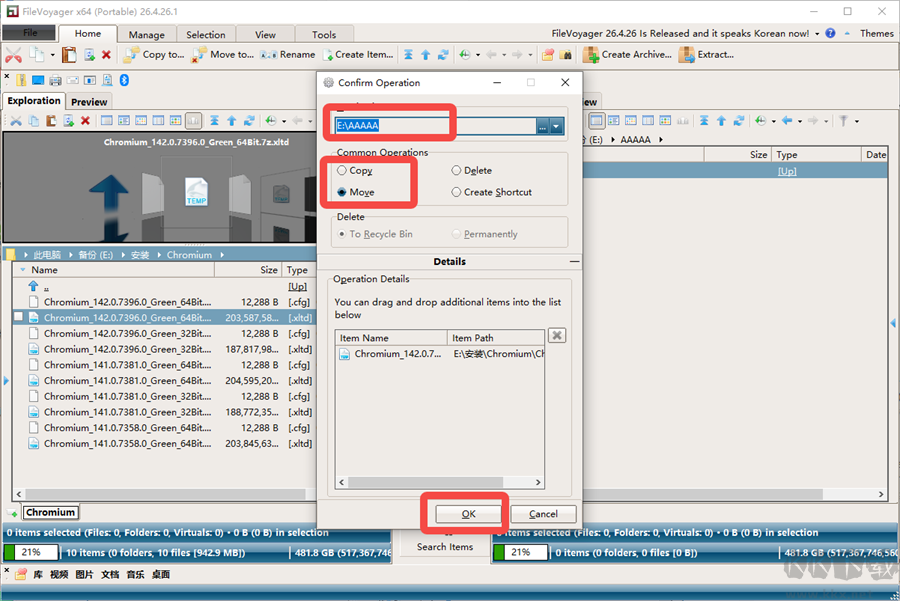900x601 pixels.
Task: Choose the To Recycle Bin radio
Action: (375, 234)
